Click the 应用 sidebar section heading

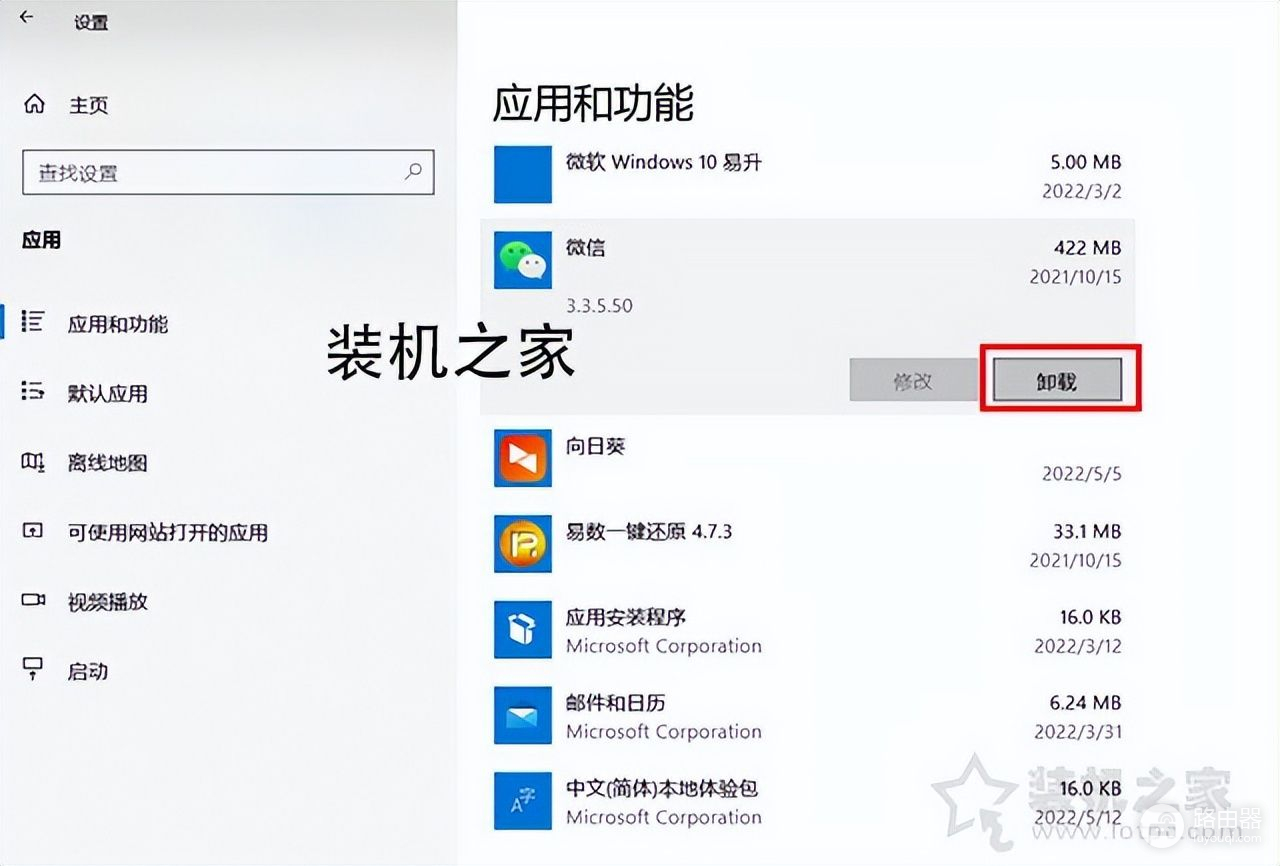coord(42,240)
